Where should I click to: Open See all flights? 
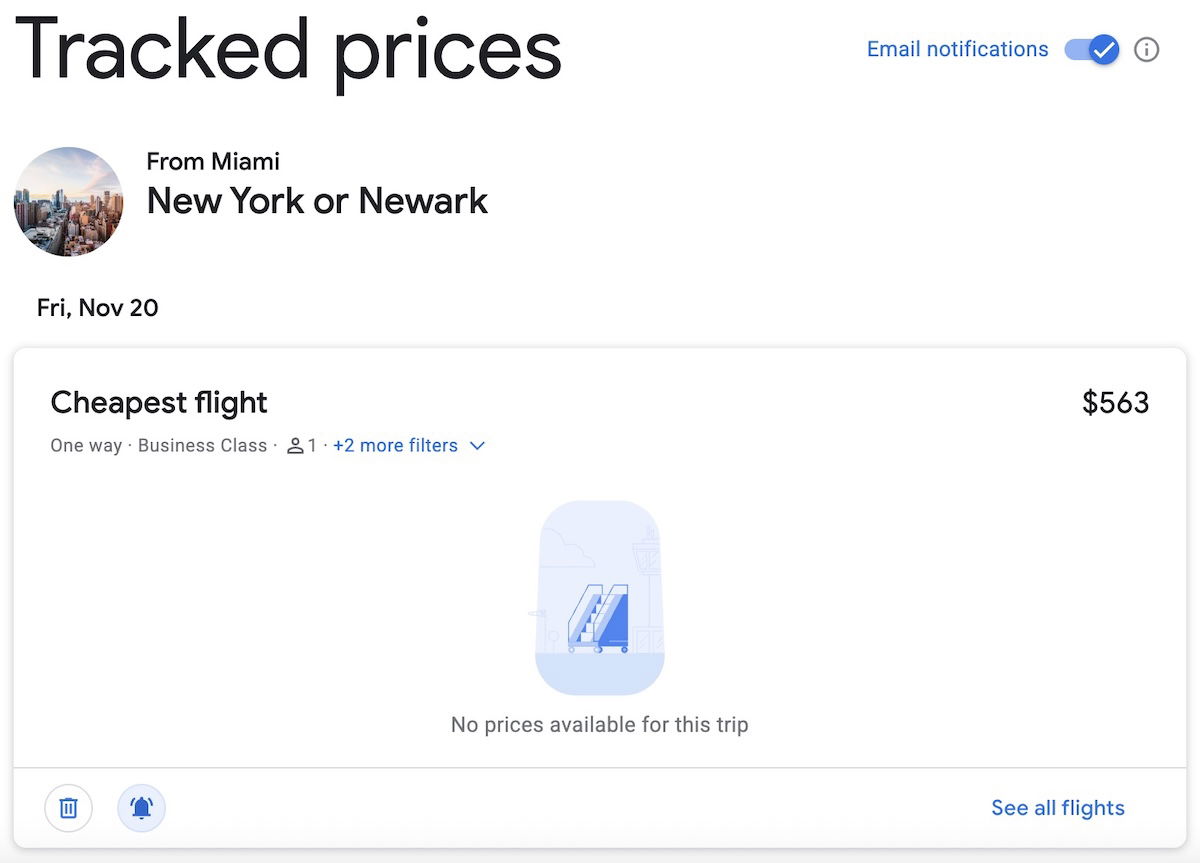(1057, 808)
